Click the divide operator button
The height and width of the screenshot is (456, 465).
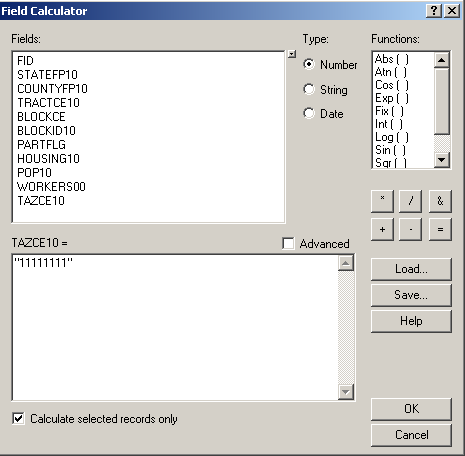coord(411,201)
